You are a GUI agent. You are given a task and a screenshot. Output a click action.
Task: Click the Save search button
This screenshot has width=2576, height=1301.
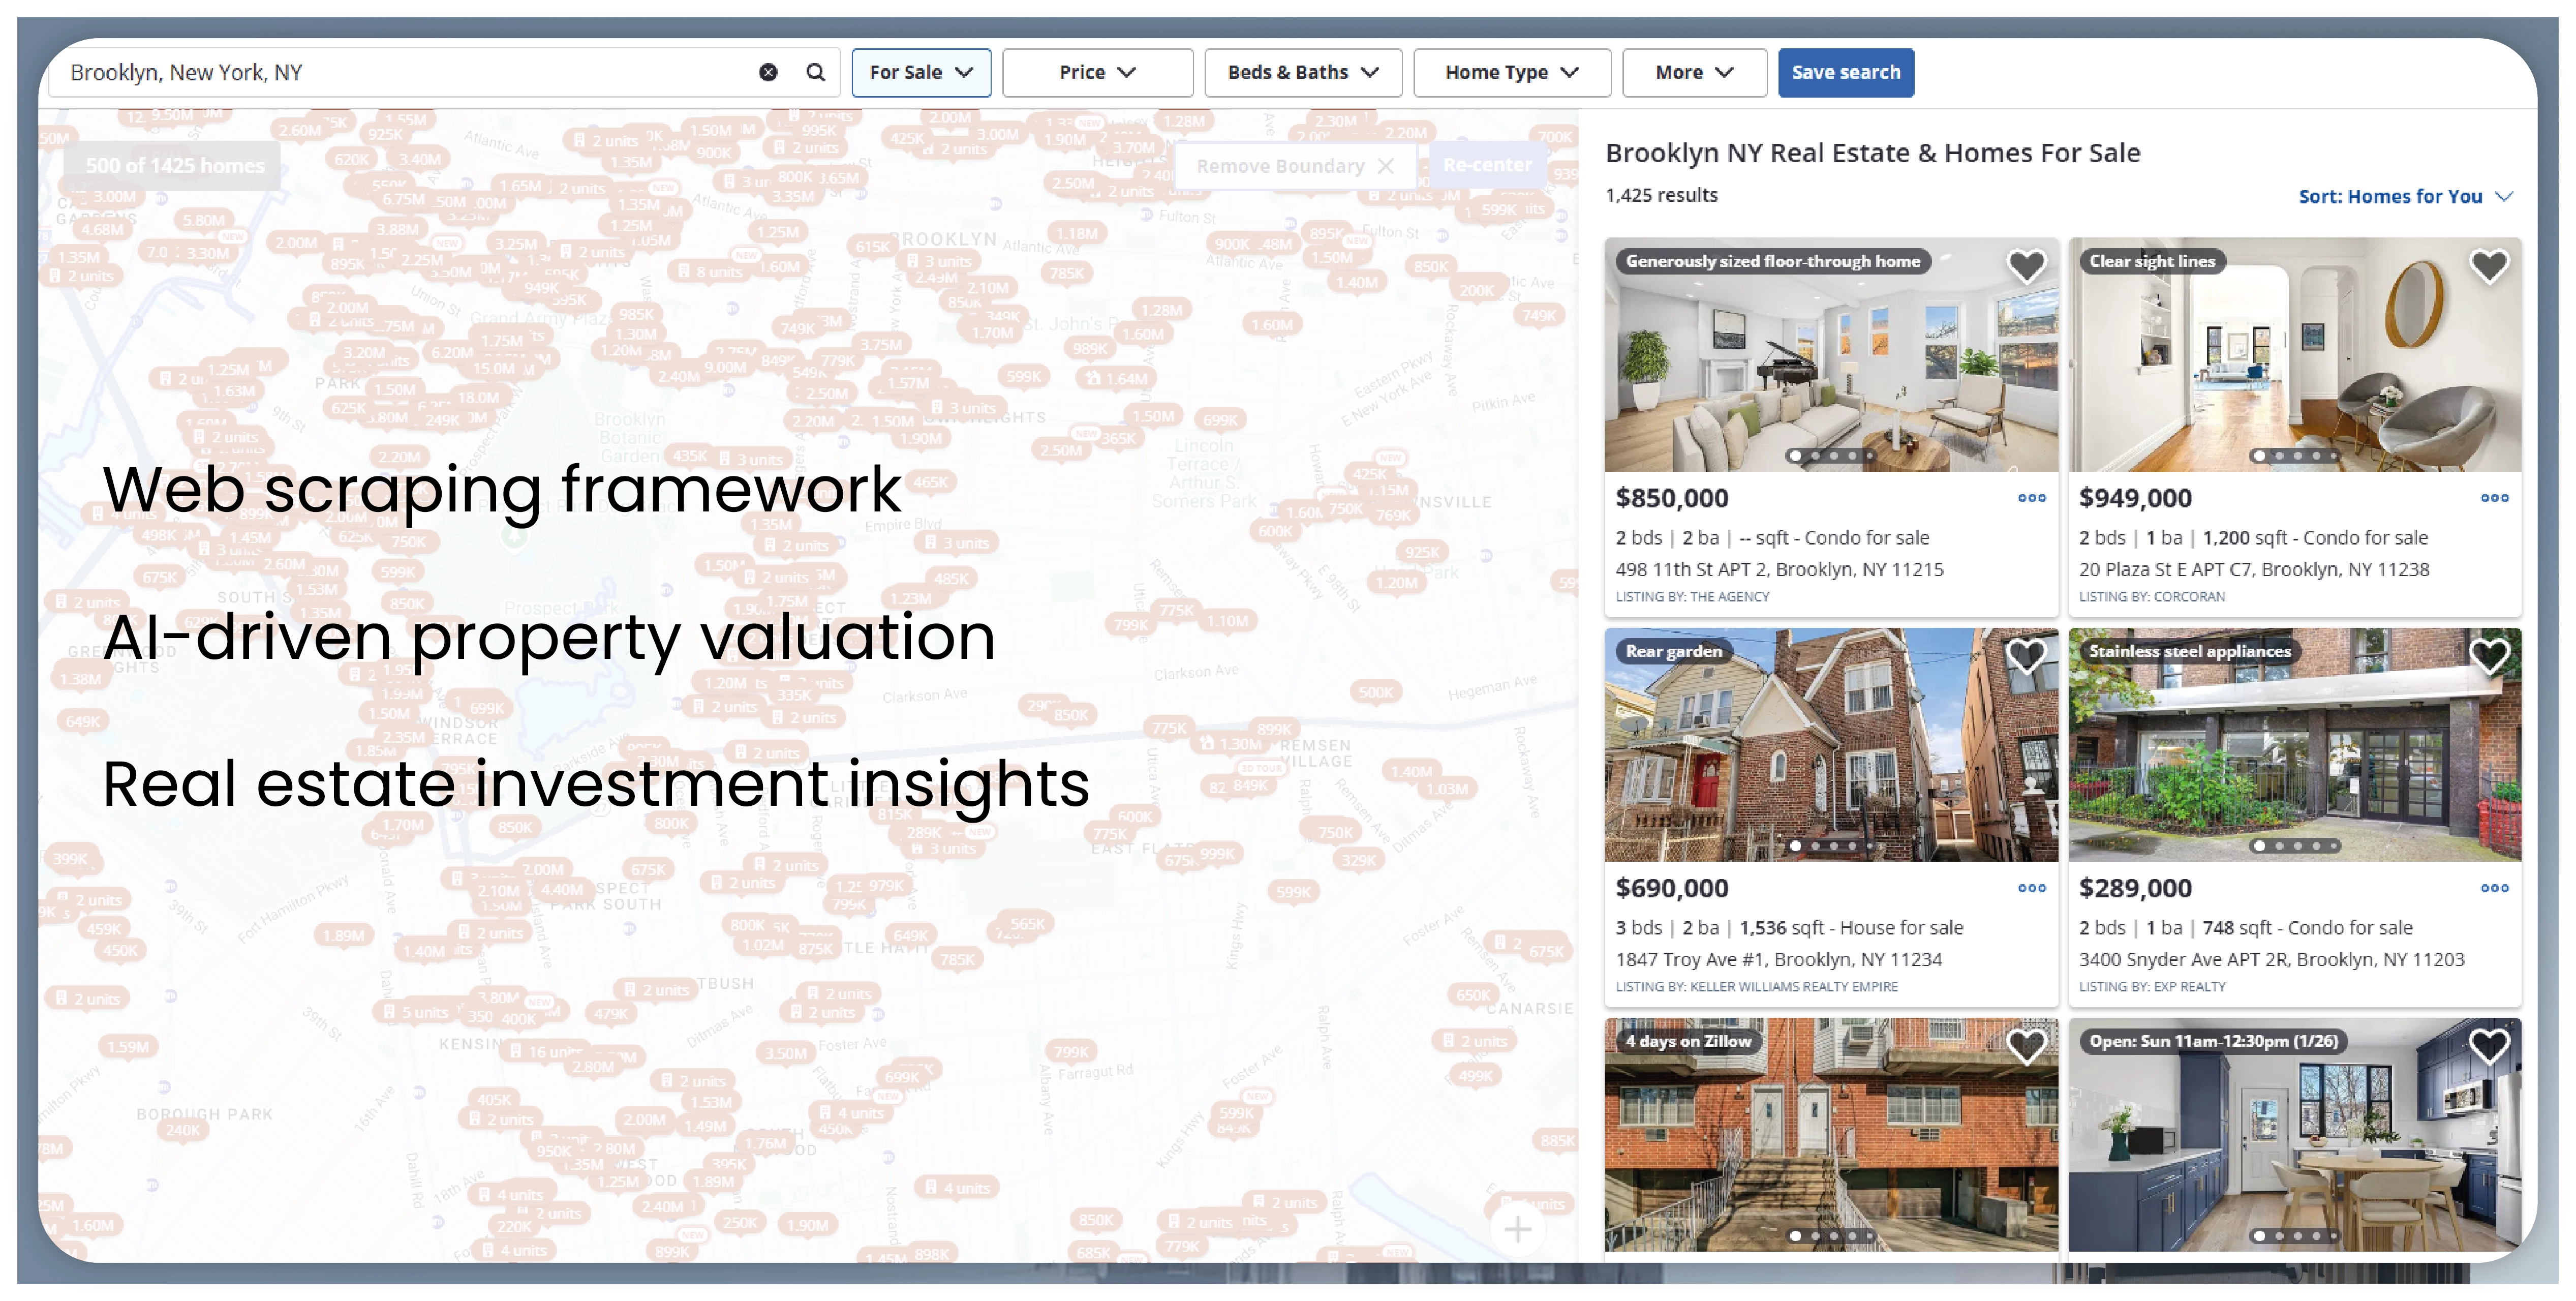click(x=1845, y=72)
